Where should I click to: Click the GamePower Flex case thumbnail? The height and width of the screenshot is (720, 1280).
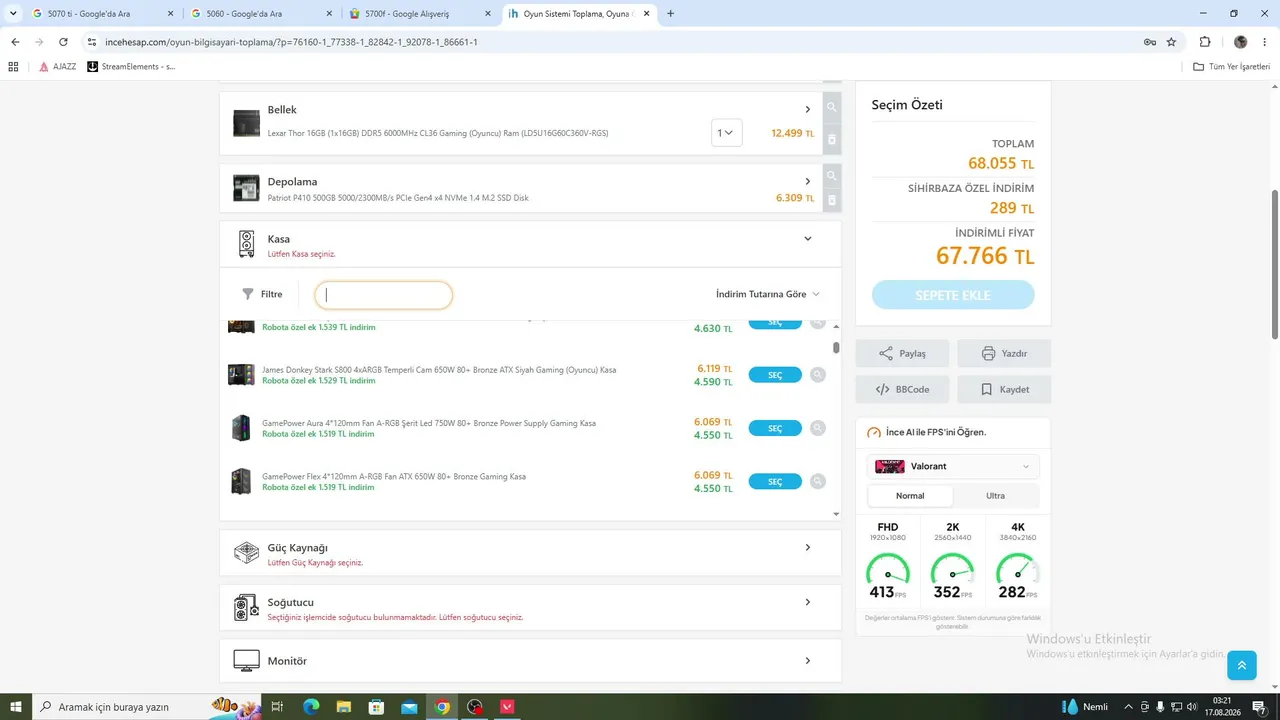pos(241,481)
